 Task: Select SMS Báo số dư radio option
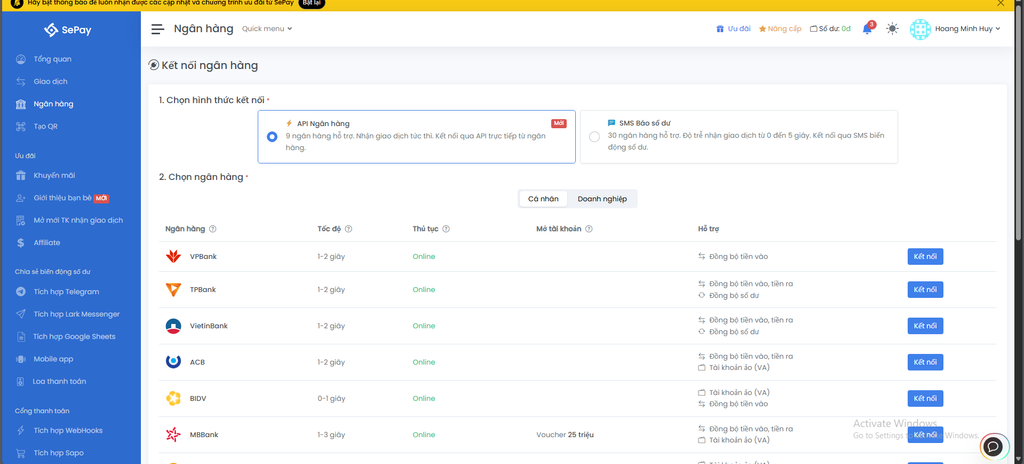tap(595, 136)
